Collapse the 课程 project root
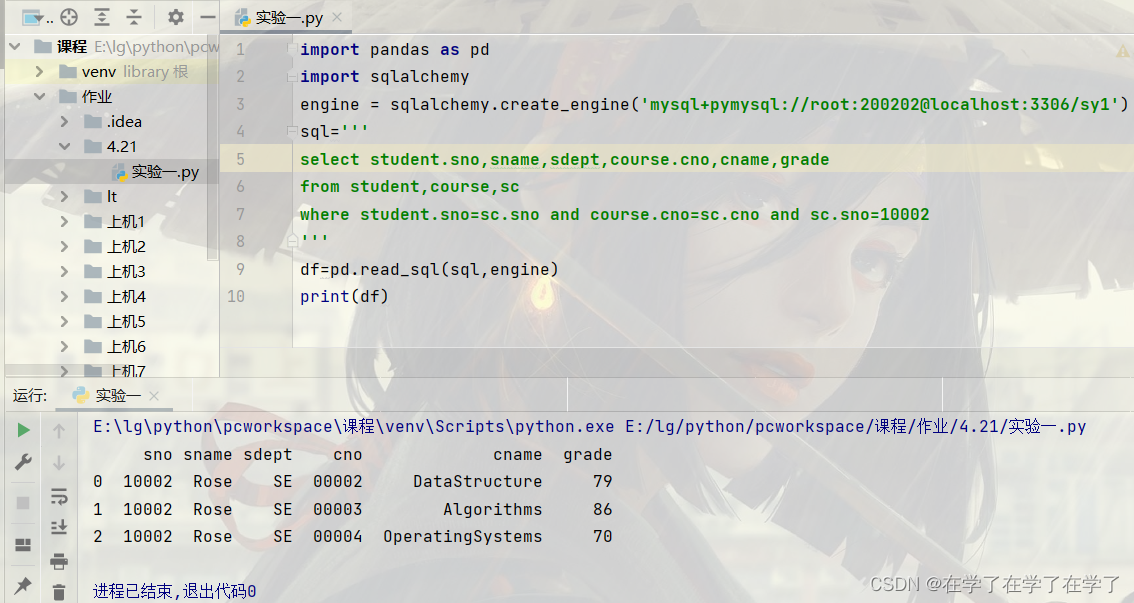 pos(14,47)
